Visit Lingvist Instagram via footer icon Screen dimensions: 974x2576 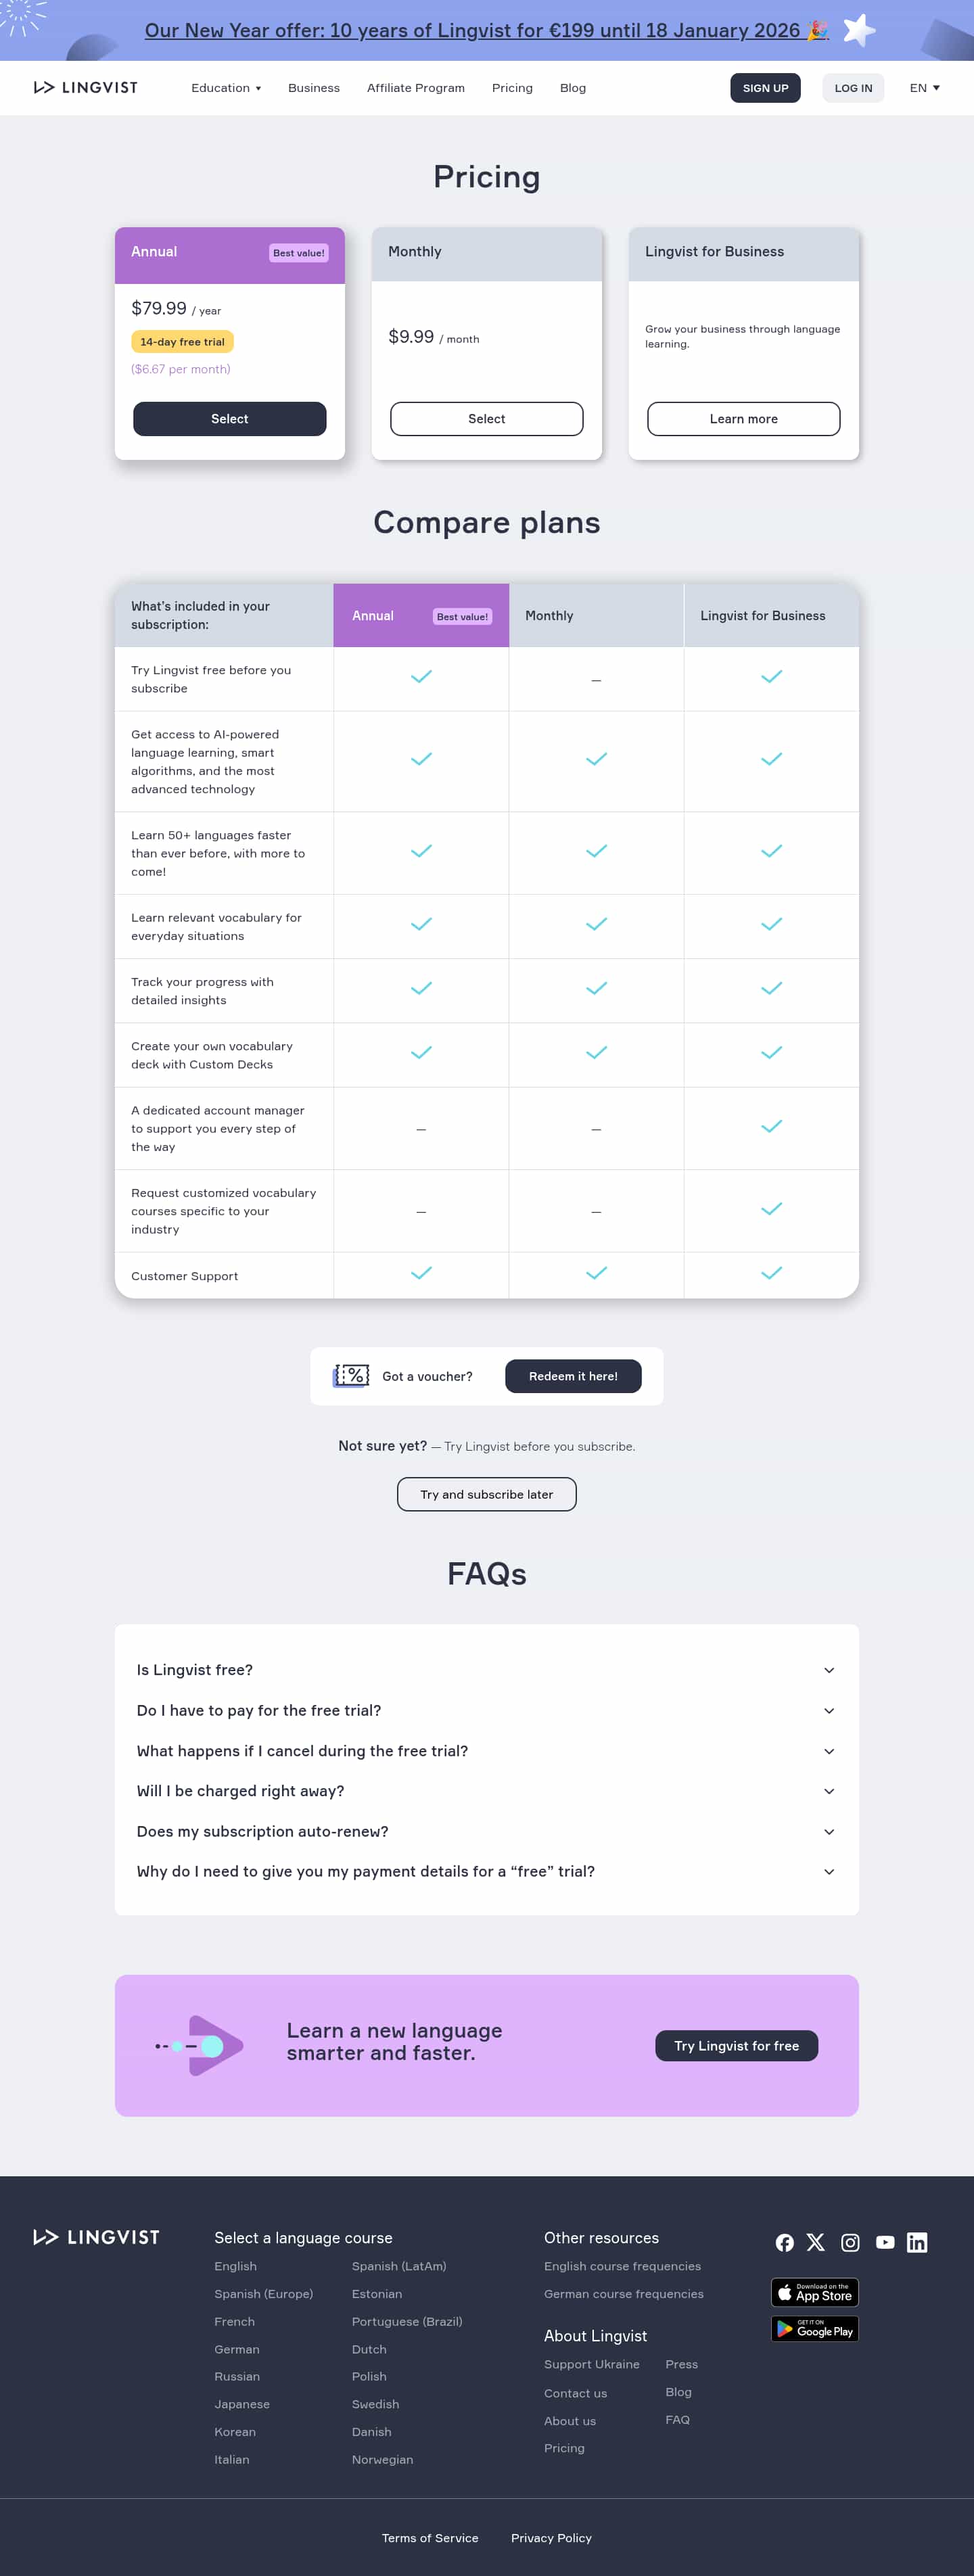click(x=850, y=2242)
